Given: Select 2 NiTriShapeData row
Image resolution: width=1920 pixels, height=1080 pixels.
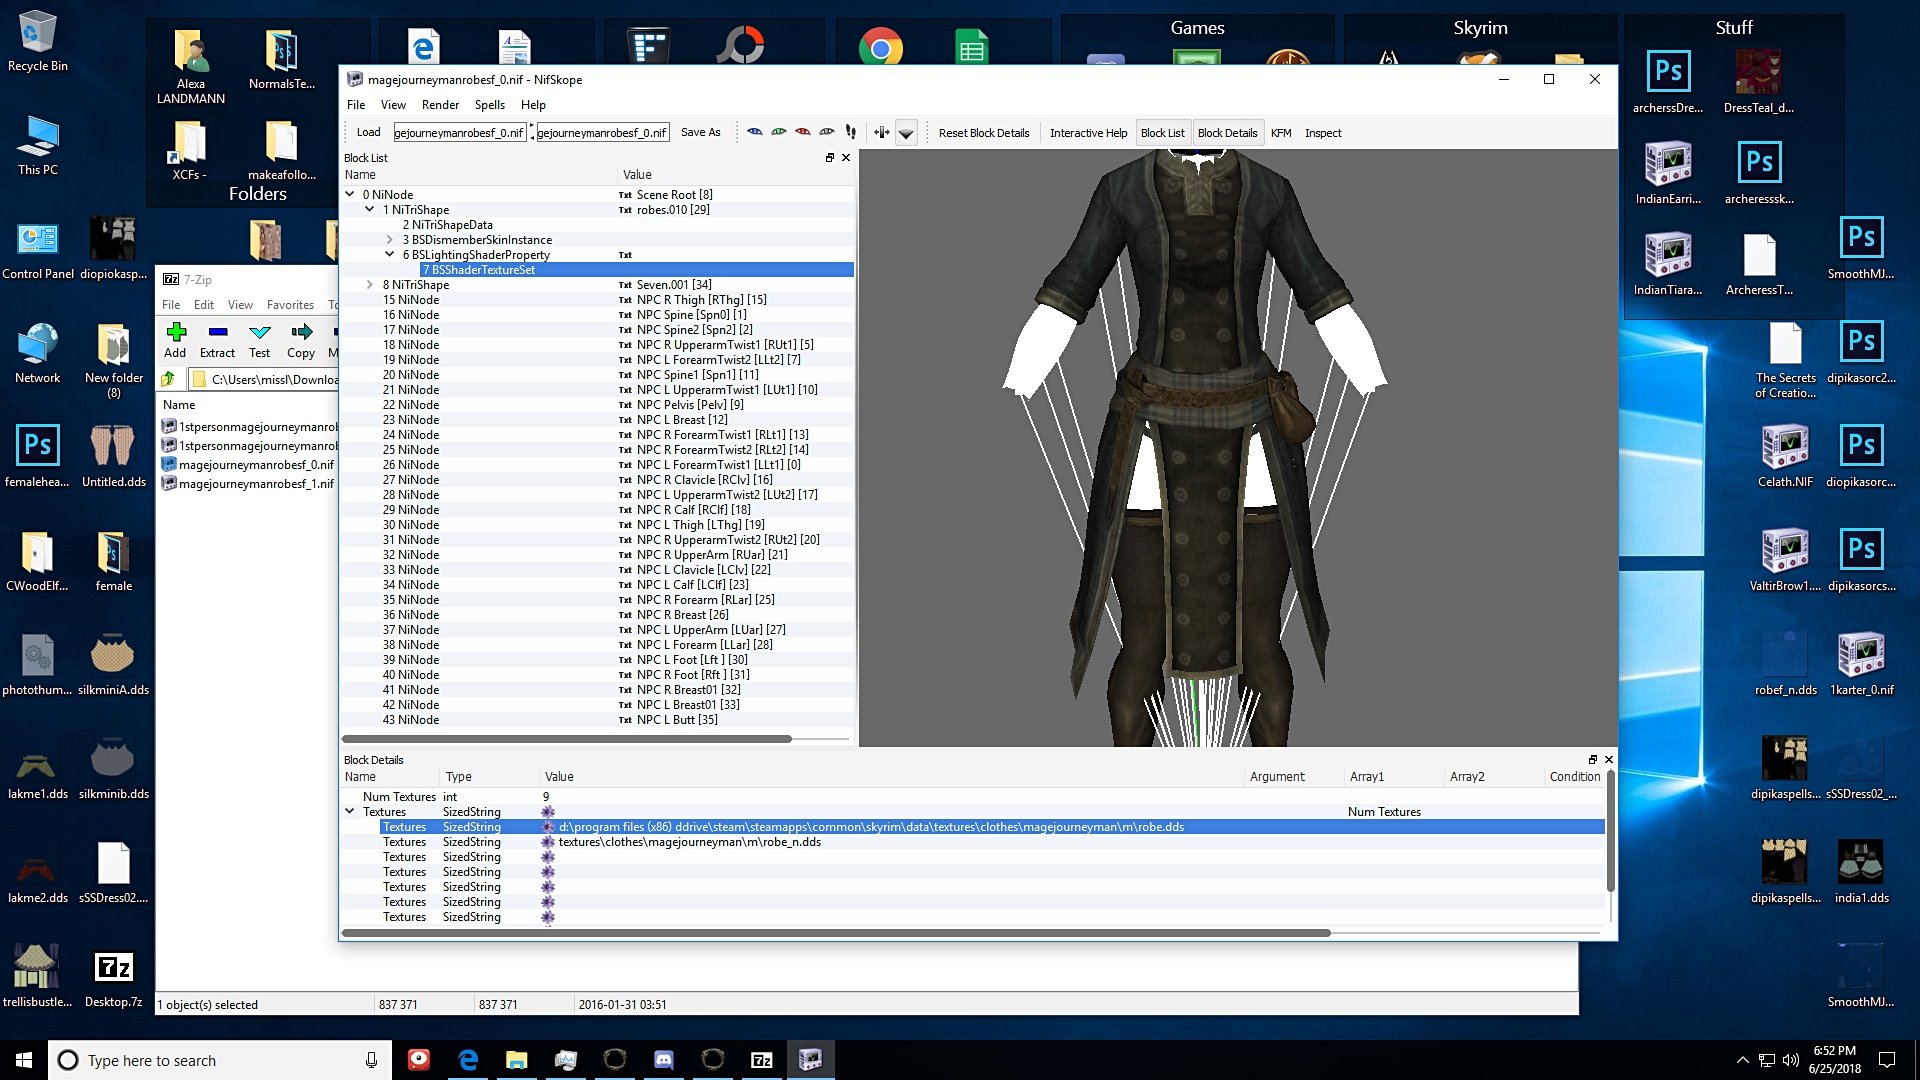Looking at the screenshot, I should 598,225.
